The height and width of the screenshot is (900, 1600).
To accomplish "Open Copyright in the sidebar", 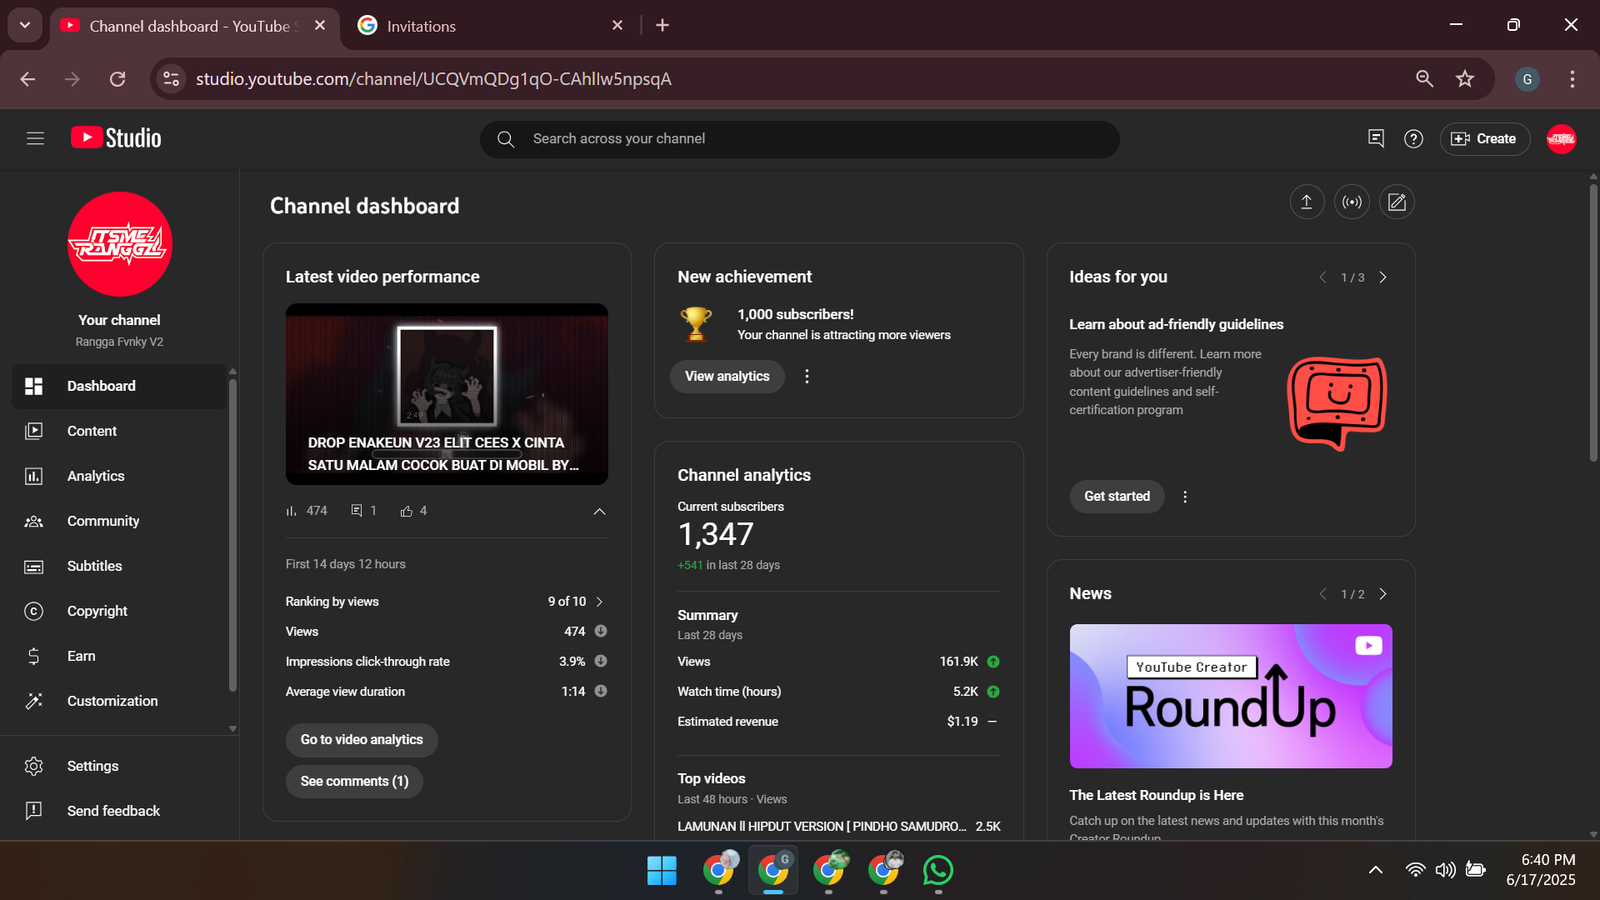I will pyautogui.click(x=118, y=611).
